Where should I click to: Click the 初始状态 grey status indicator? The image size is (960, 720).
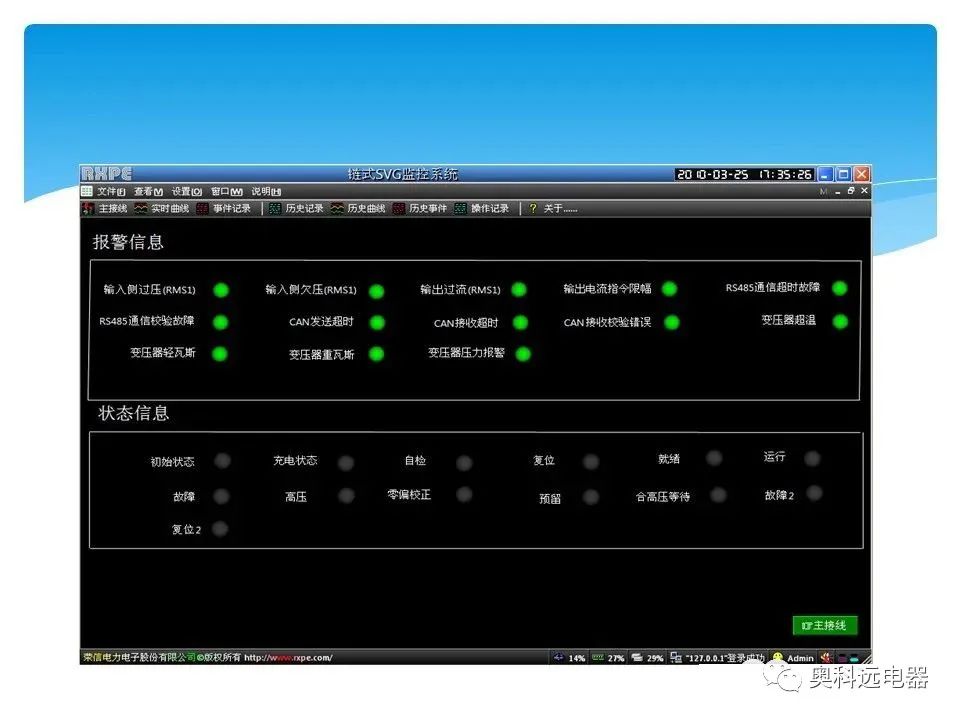223,460
